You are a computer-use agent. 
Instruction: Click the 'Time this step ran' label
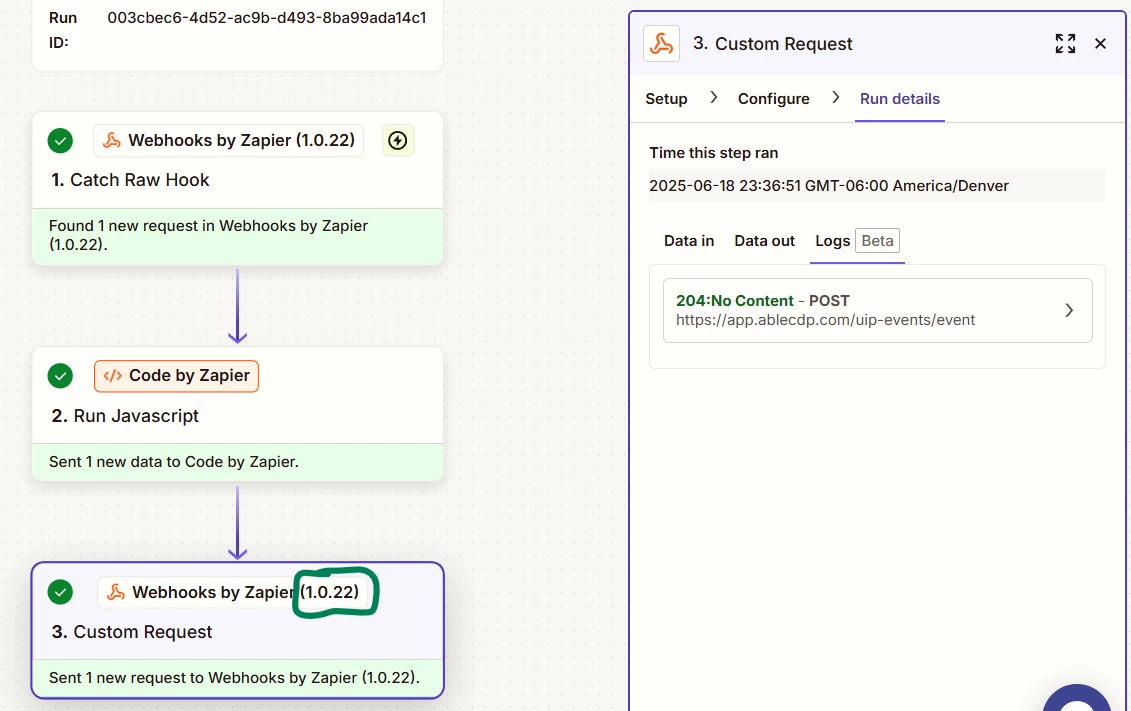(713, 153)
